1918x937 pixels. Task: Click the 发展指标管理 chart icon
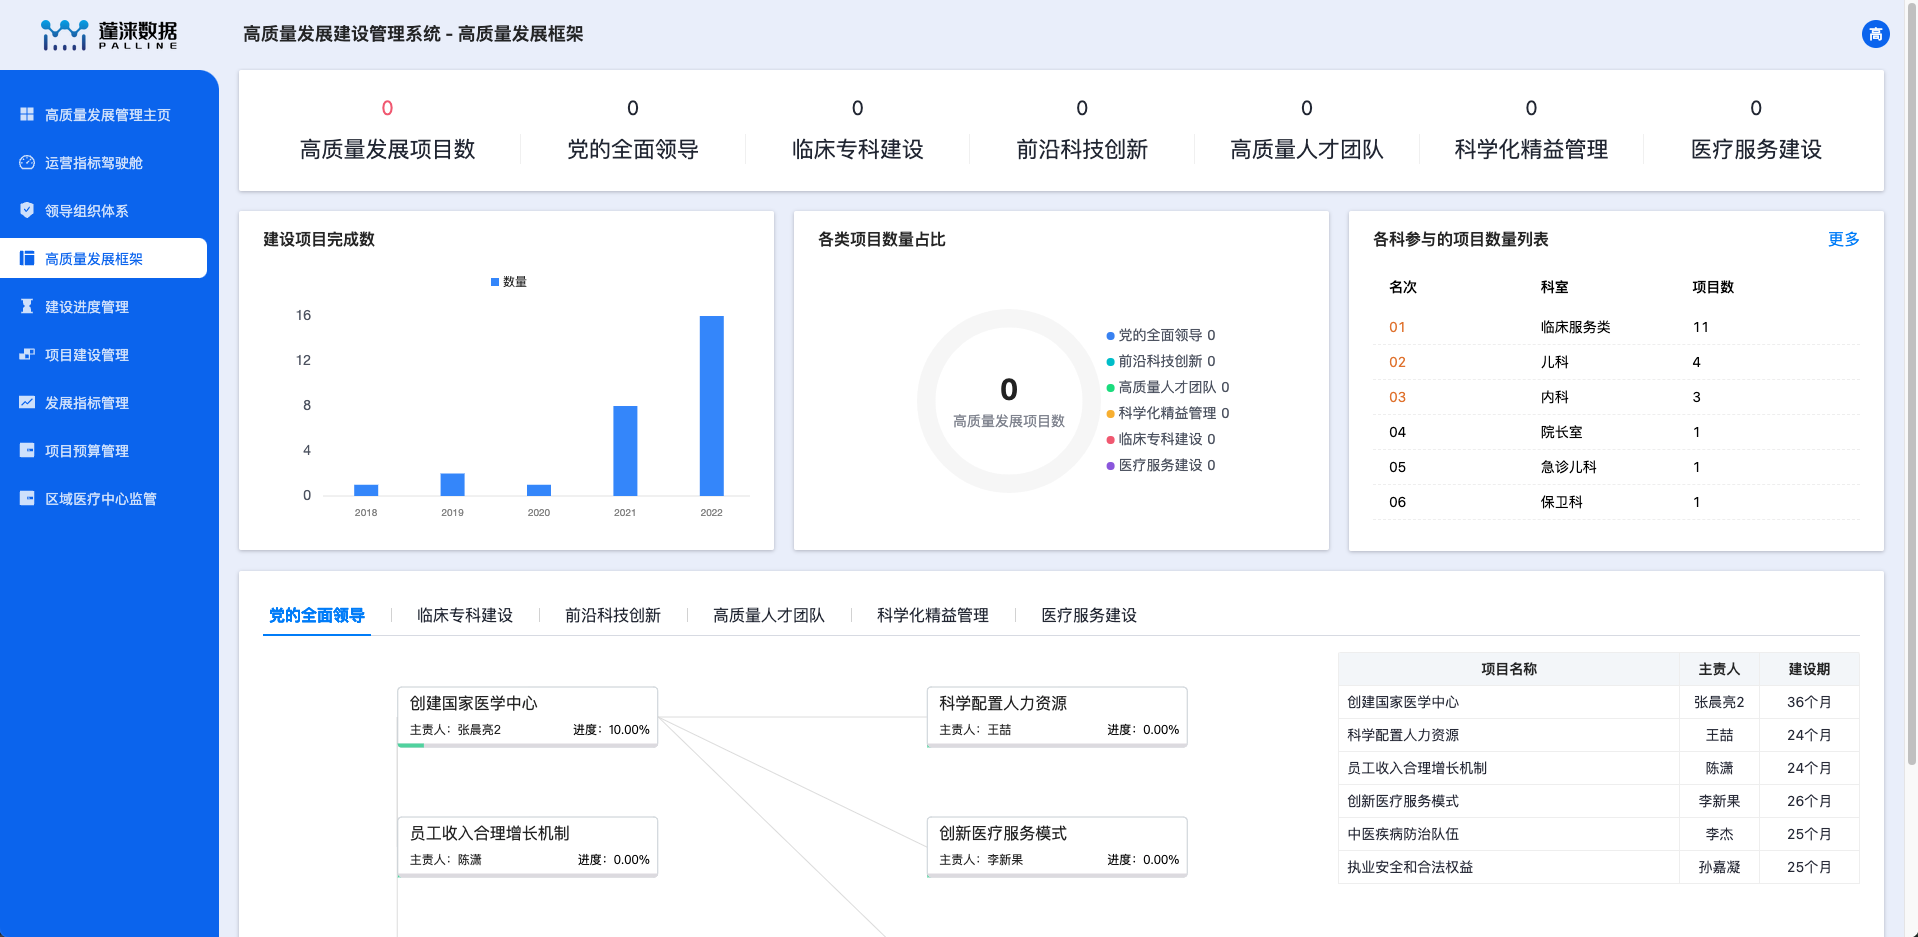(27, 402)
